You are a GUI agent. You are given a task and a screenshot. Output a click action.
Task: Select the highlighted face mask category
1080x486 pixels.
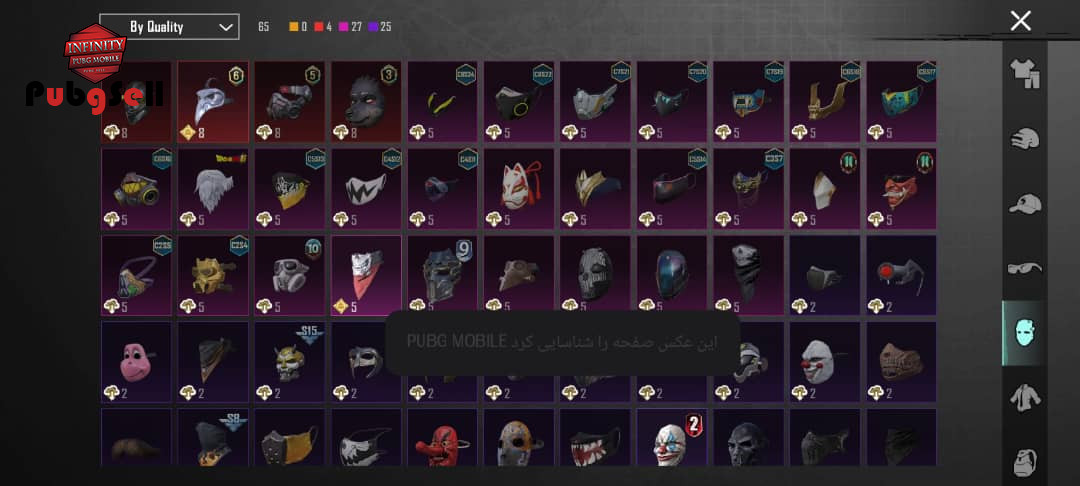(1023, 333)
